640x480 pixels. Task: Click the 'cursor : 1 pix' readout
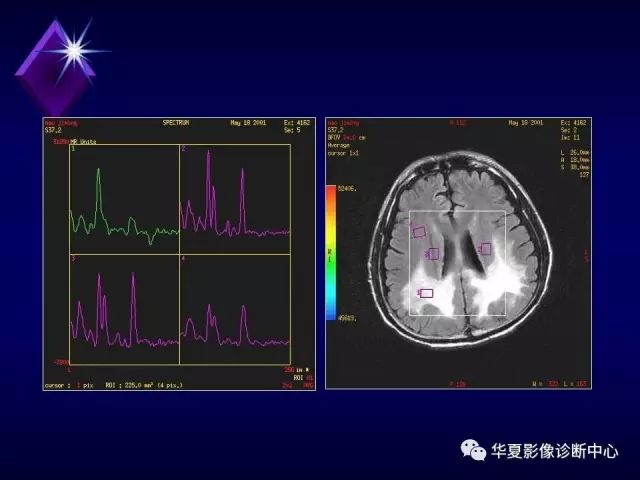(x=69, y=385)
